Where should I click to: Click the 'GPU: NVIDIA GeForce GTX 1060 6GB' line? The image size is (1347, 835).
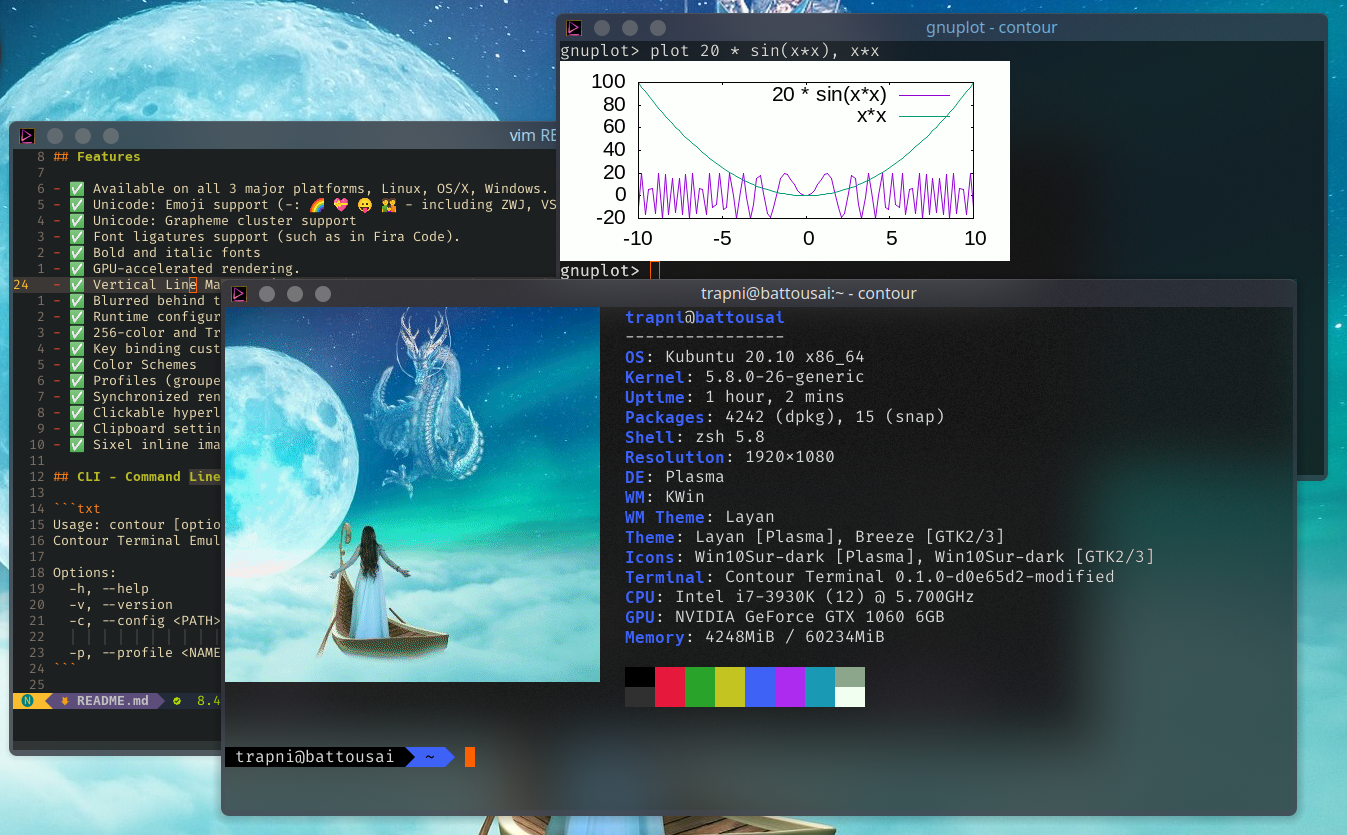point(784,617)
